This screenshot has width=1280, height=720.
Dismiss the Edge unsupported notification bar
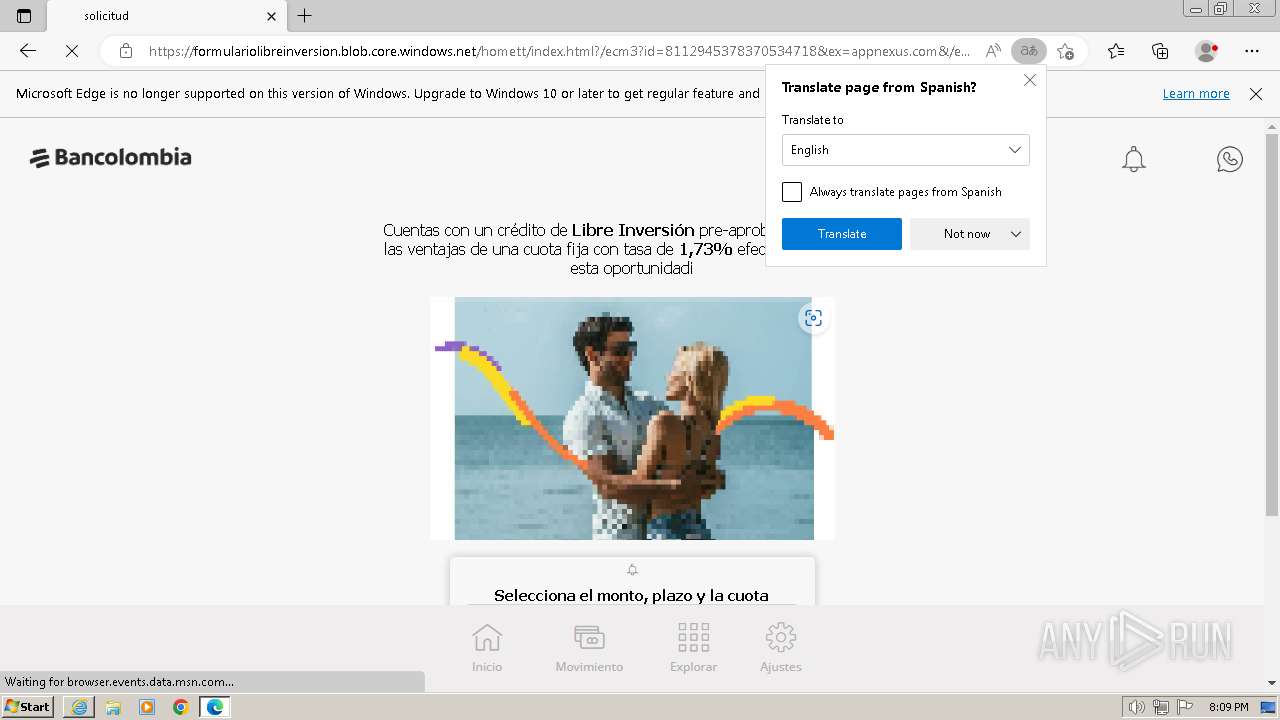(1256, 94)
